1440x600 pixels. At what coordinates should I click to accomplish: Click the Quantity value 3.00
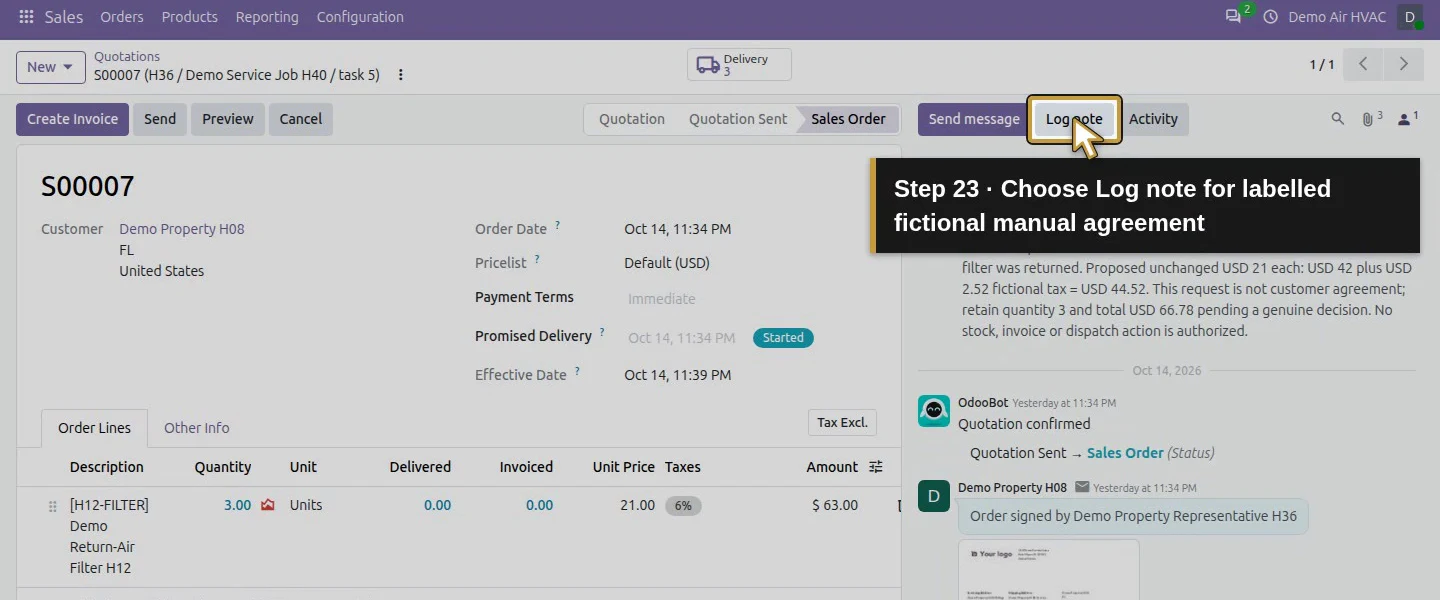(237, 505)
